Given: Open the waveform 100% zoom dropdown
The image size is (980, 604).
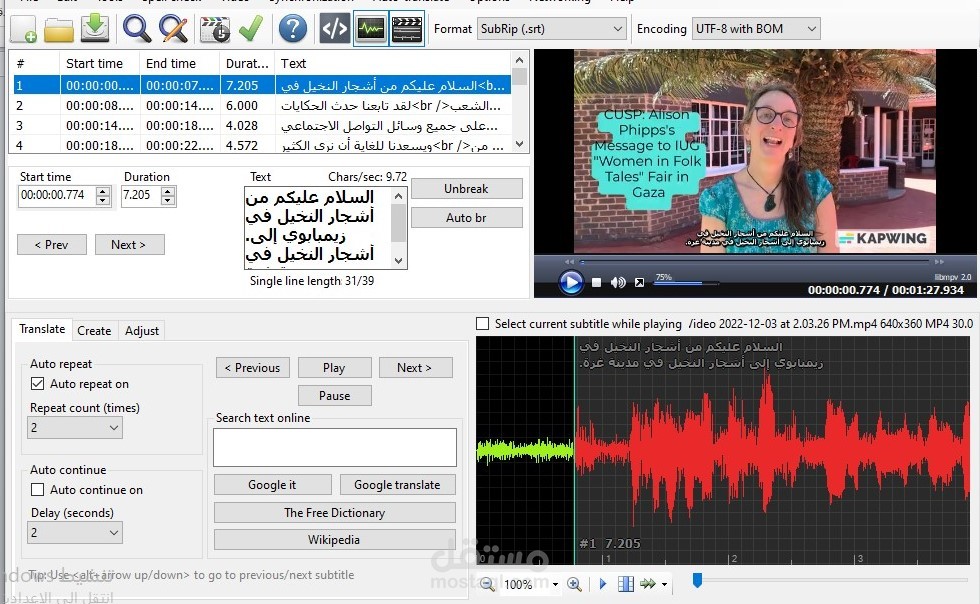Looking at the screenshot, I should point(555,585).
